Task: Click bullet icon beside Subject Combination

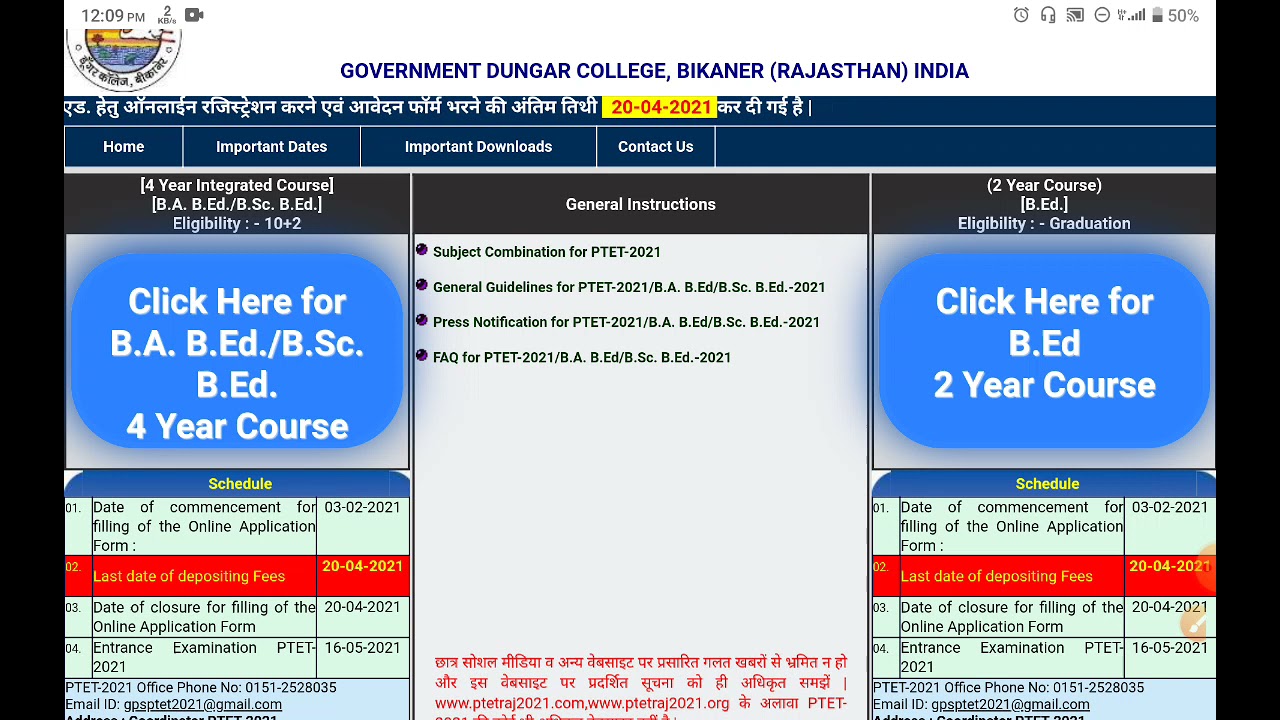Action: coord(422,250)
